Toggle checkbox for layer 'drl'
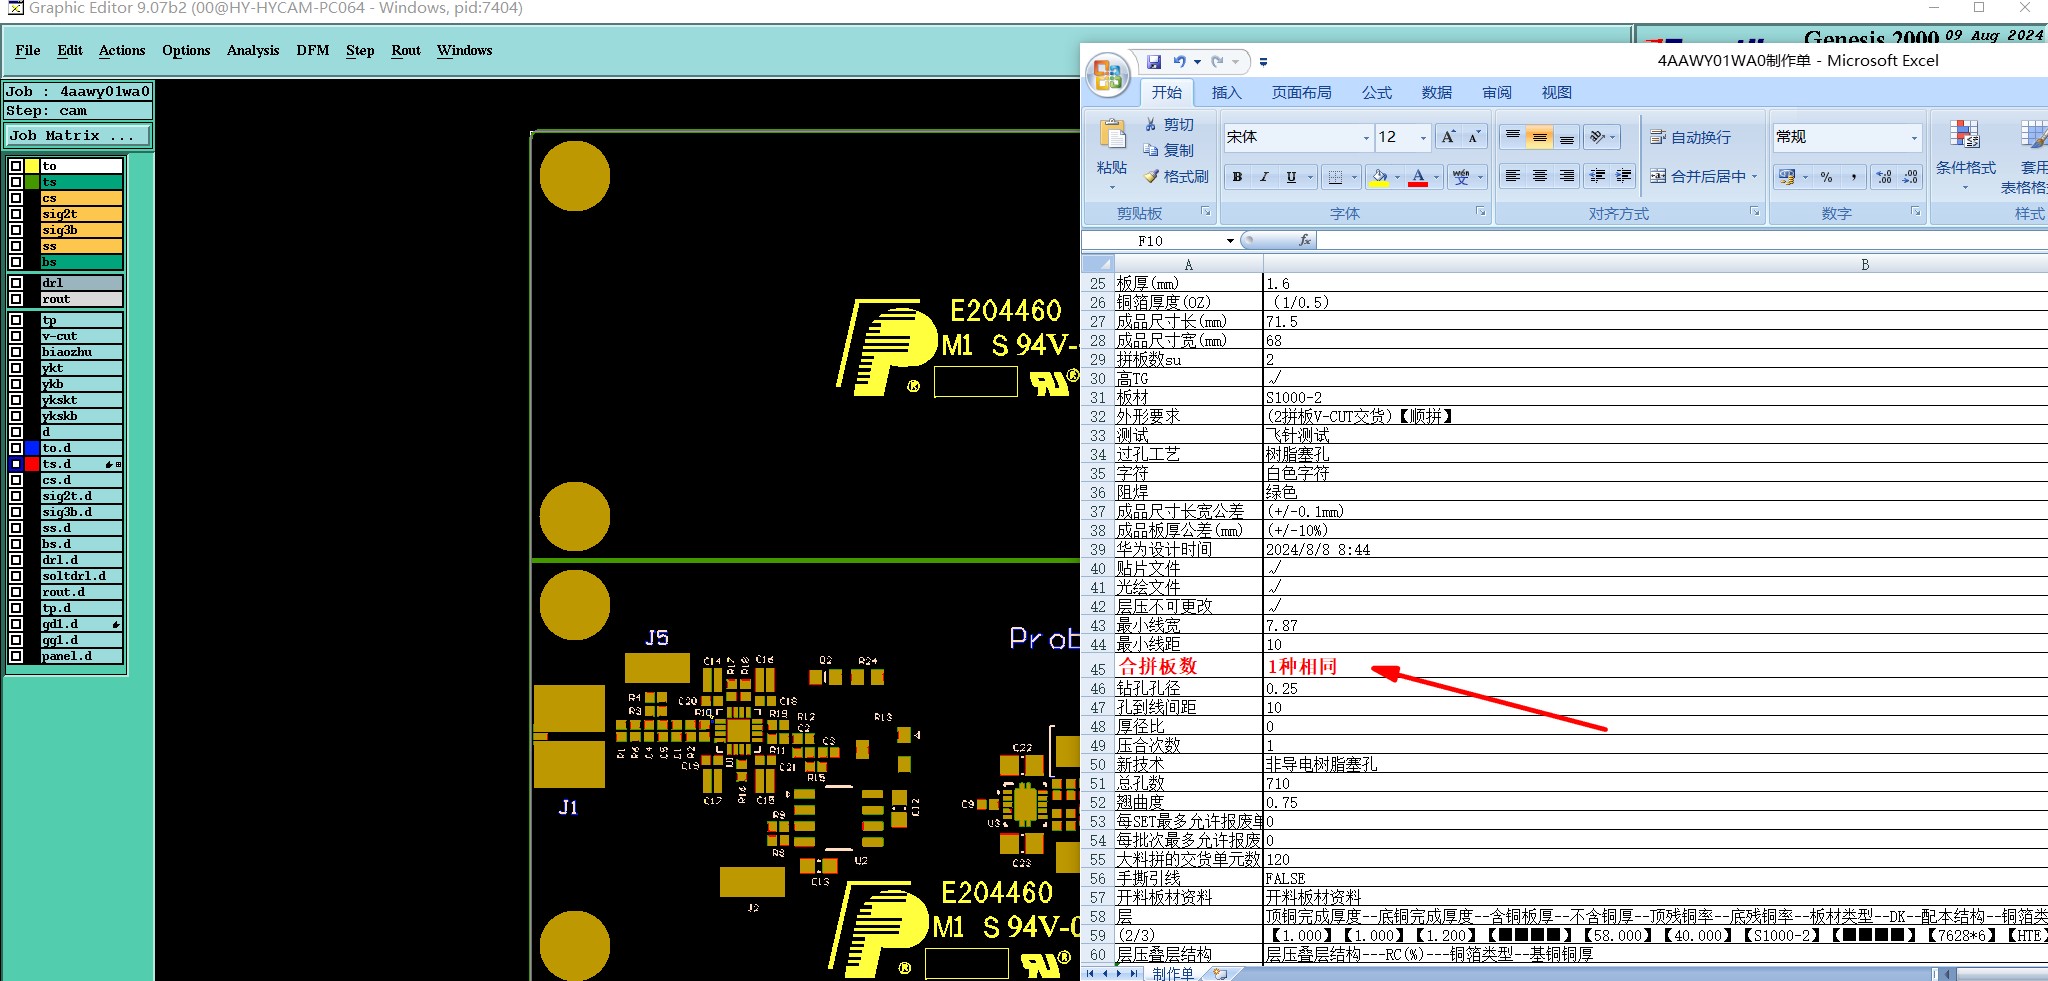The image size is (2048, 981). pyautogui.click(x=16, y=283)
